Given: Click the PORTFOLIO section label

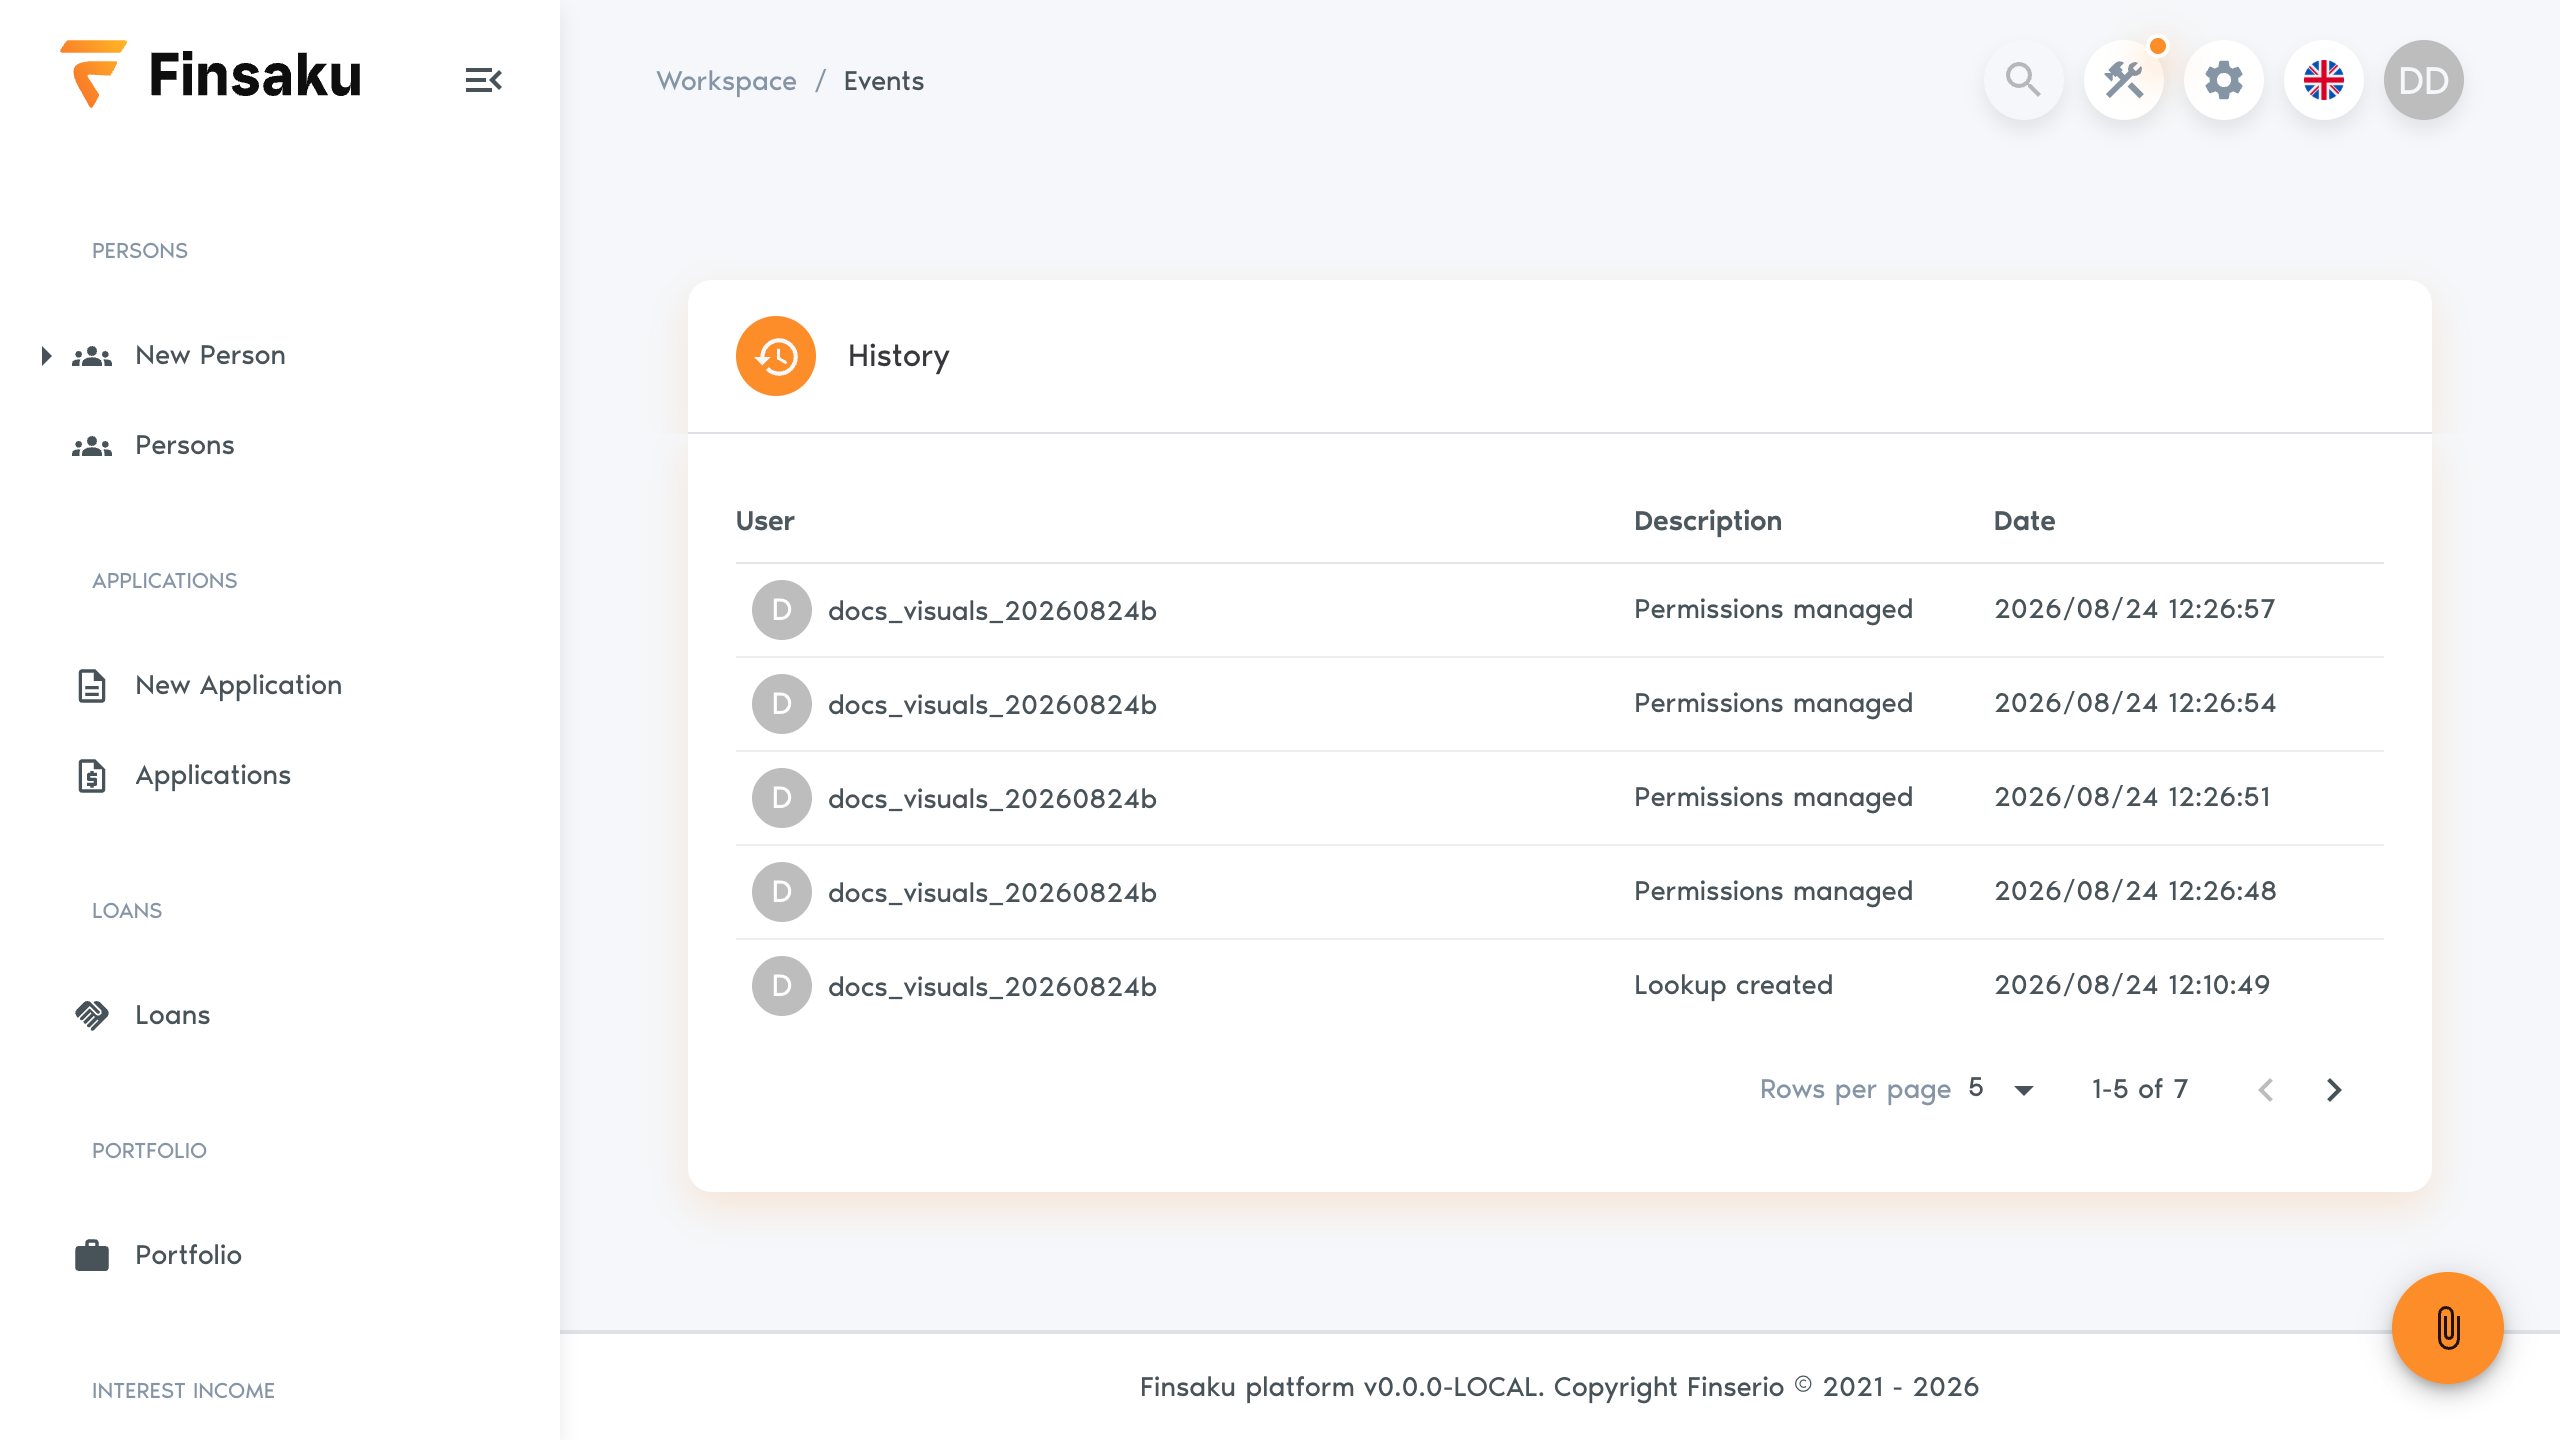Looking at the screenshot, I should (x=149, y=1151).
